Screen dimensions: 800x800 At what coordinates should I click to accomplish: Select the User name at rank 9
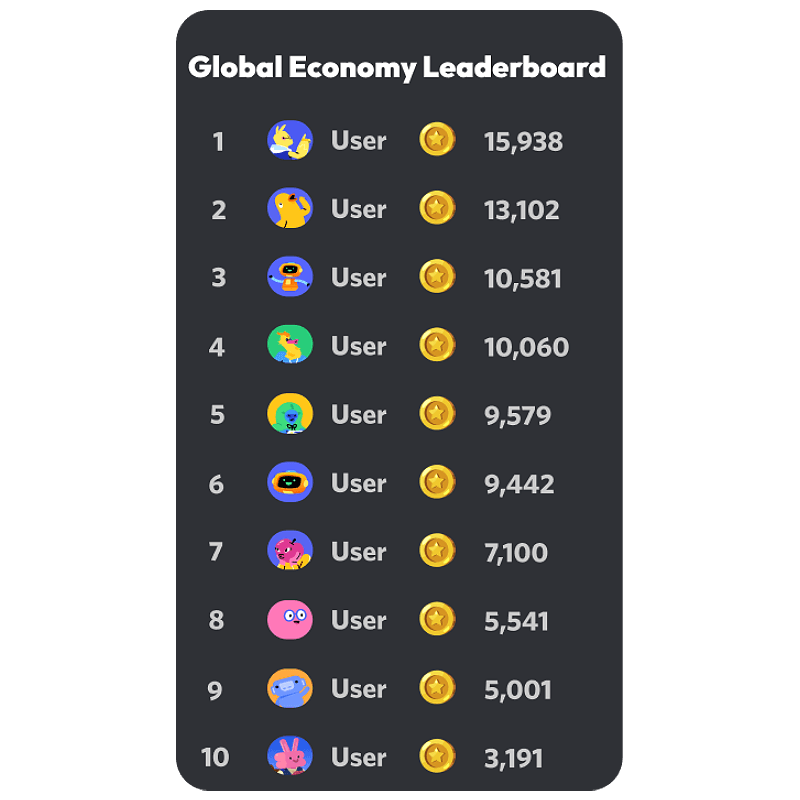[358, 689]
